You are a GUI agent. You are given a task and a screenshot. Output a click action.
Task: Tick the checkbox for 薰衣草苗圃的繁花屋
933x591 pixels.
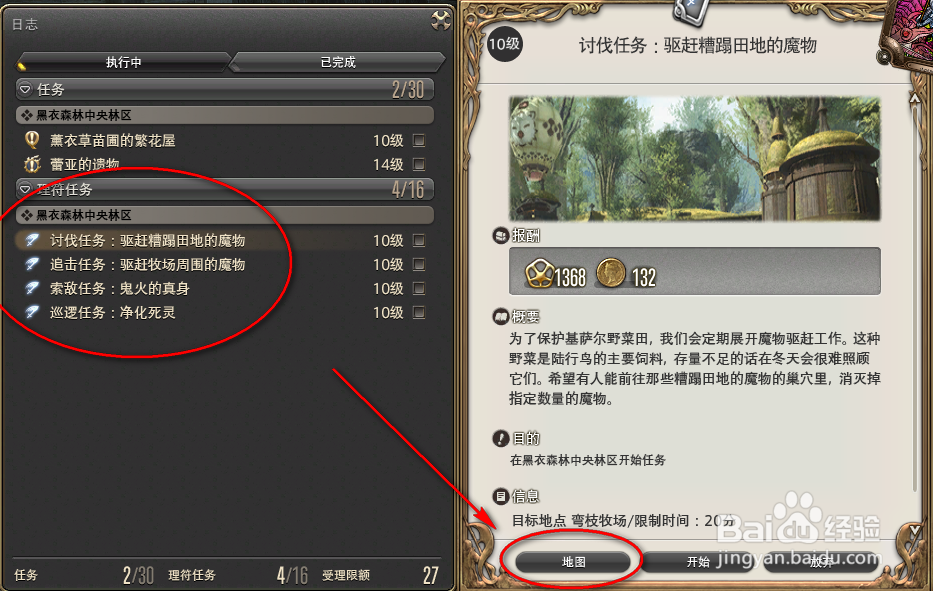[419, 140]
